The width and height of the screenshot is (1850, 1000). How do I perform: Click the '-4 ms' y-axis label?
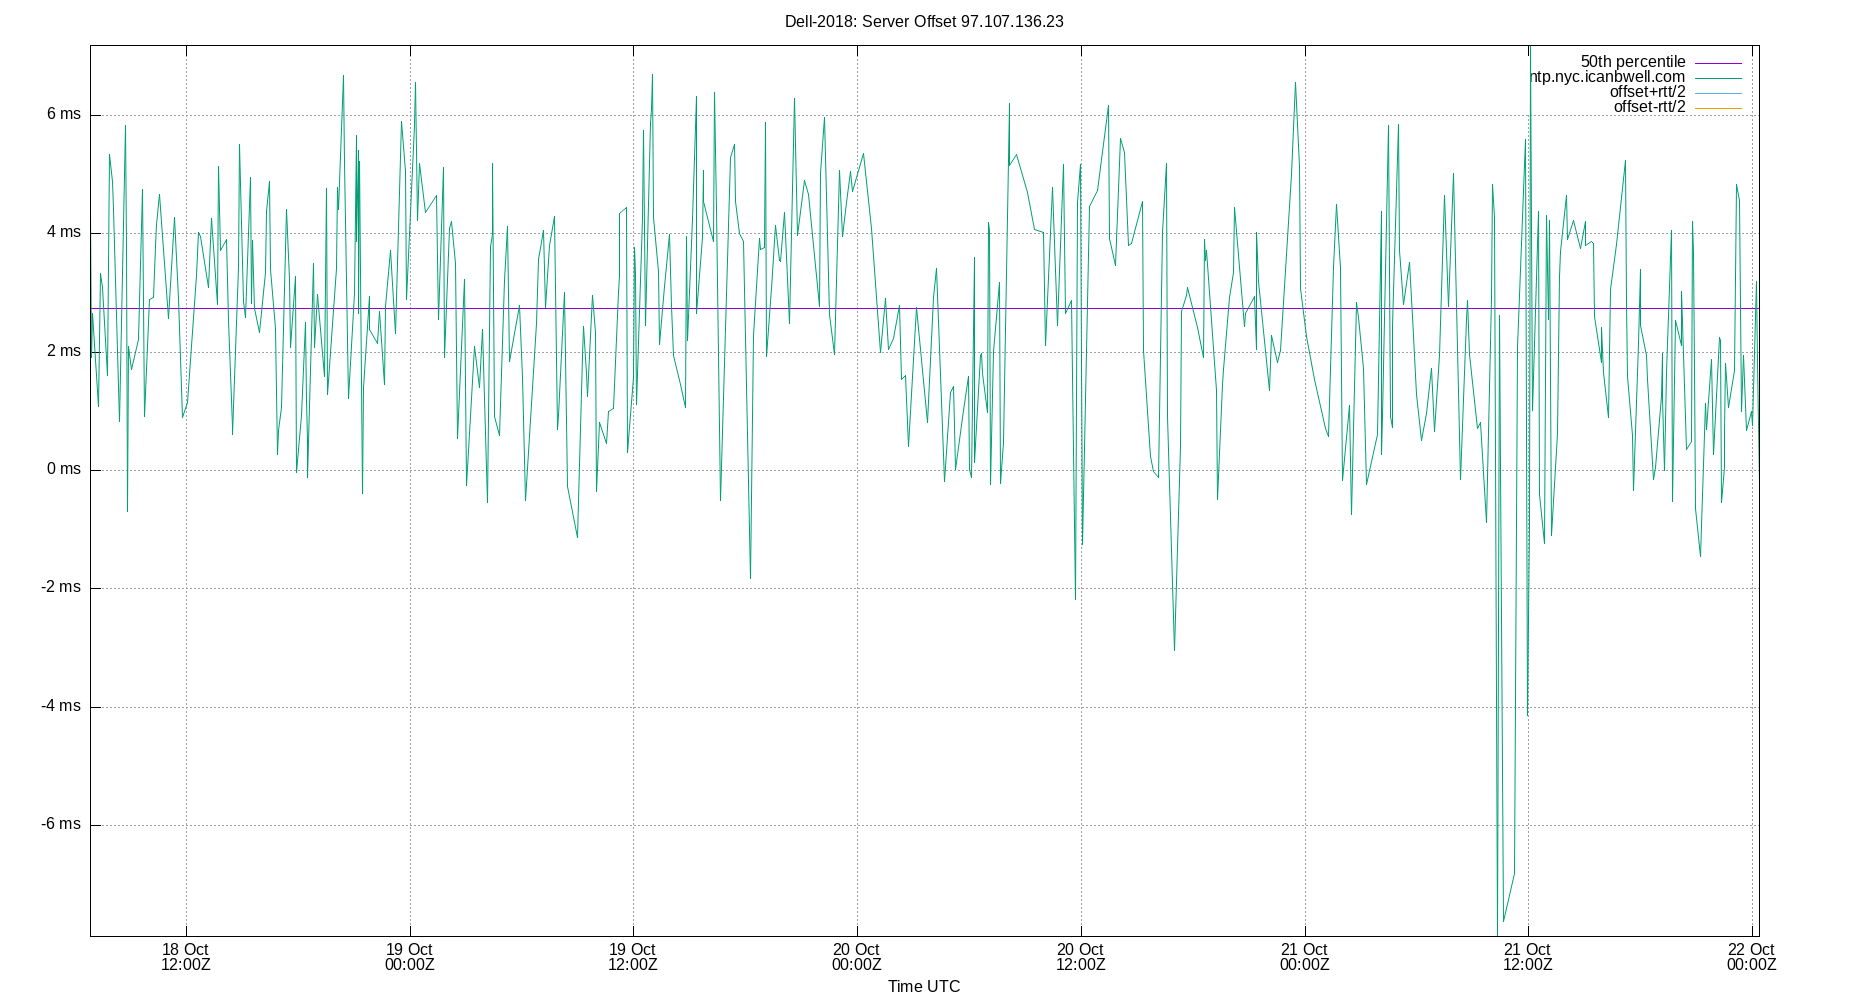60,706
